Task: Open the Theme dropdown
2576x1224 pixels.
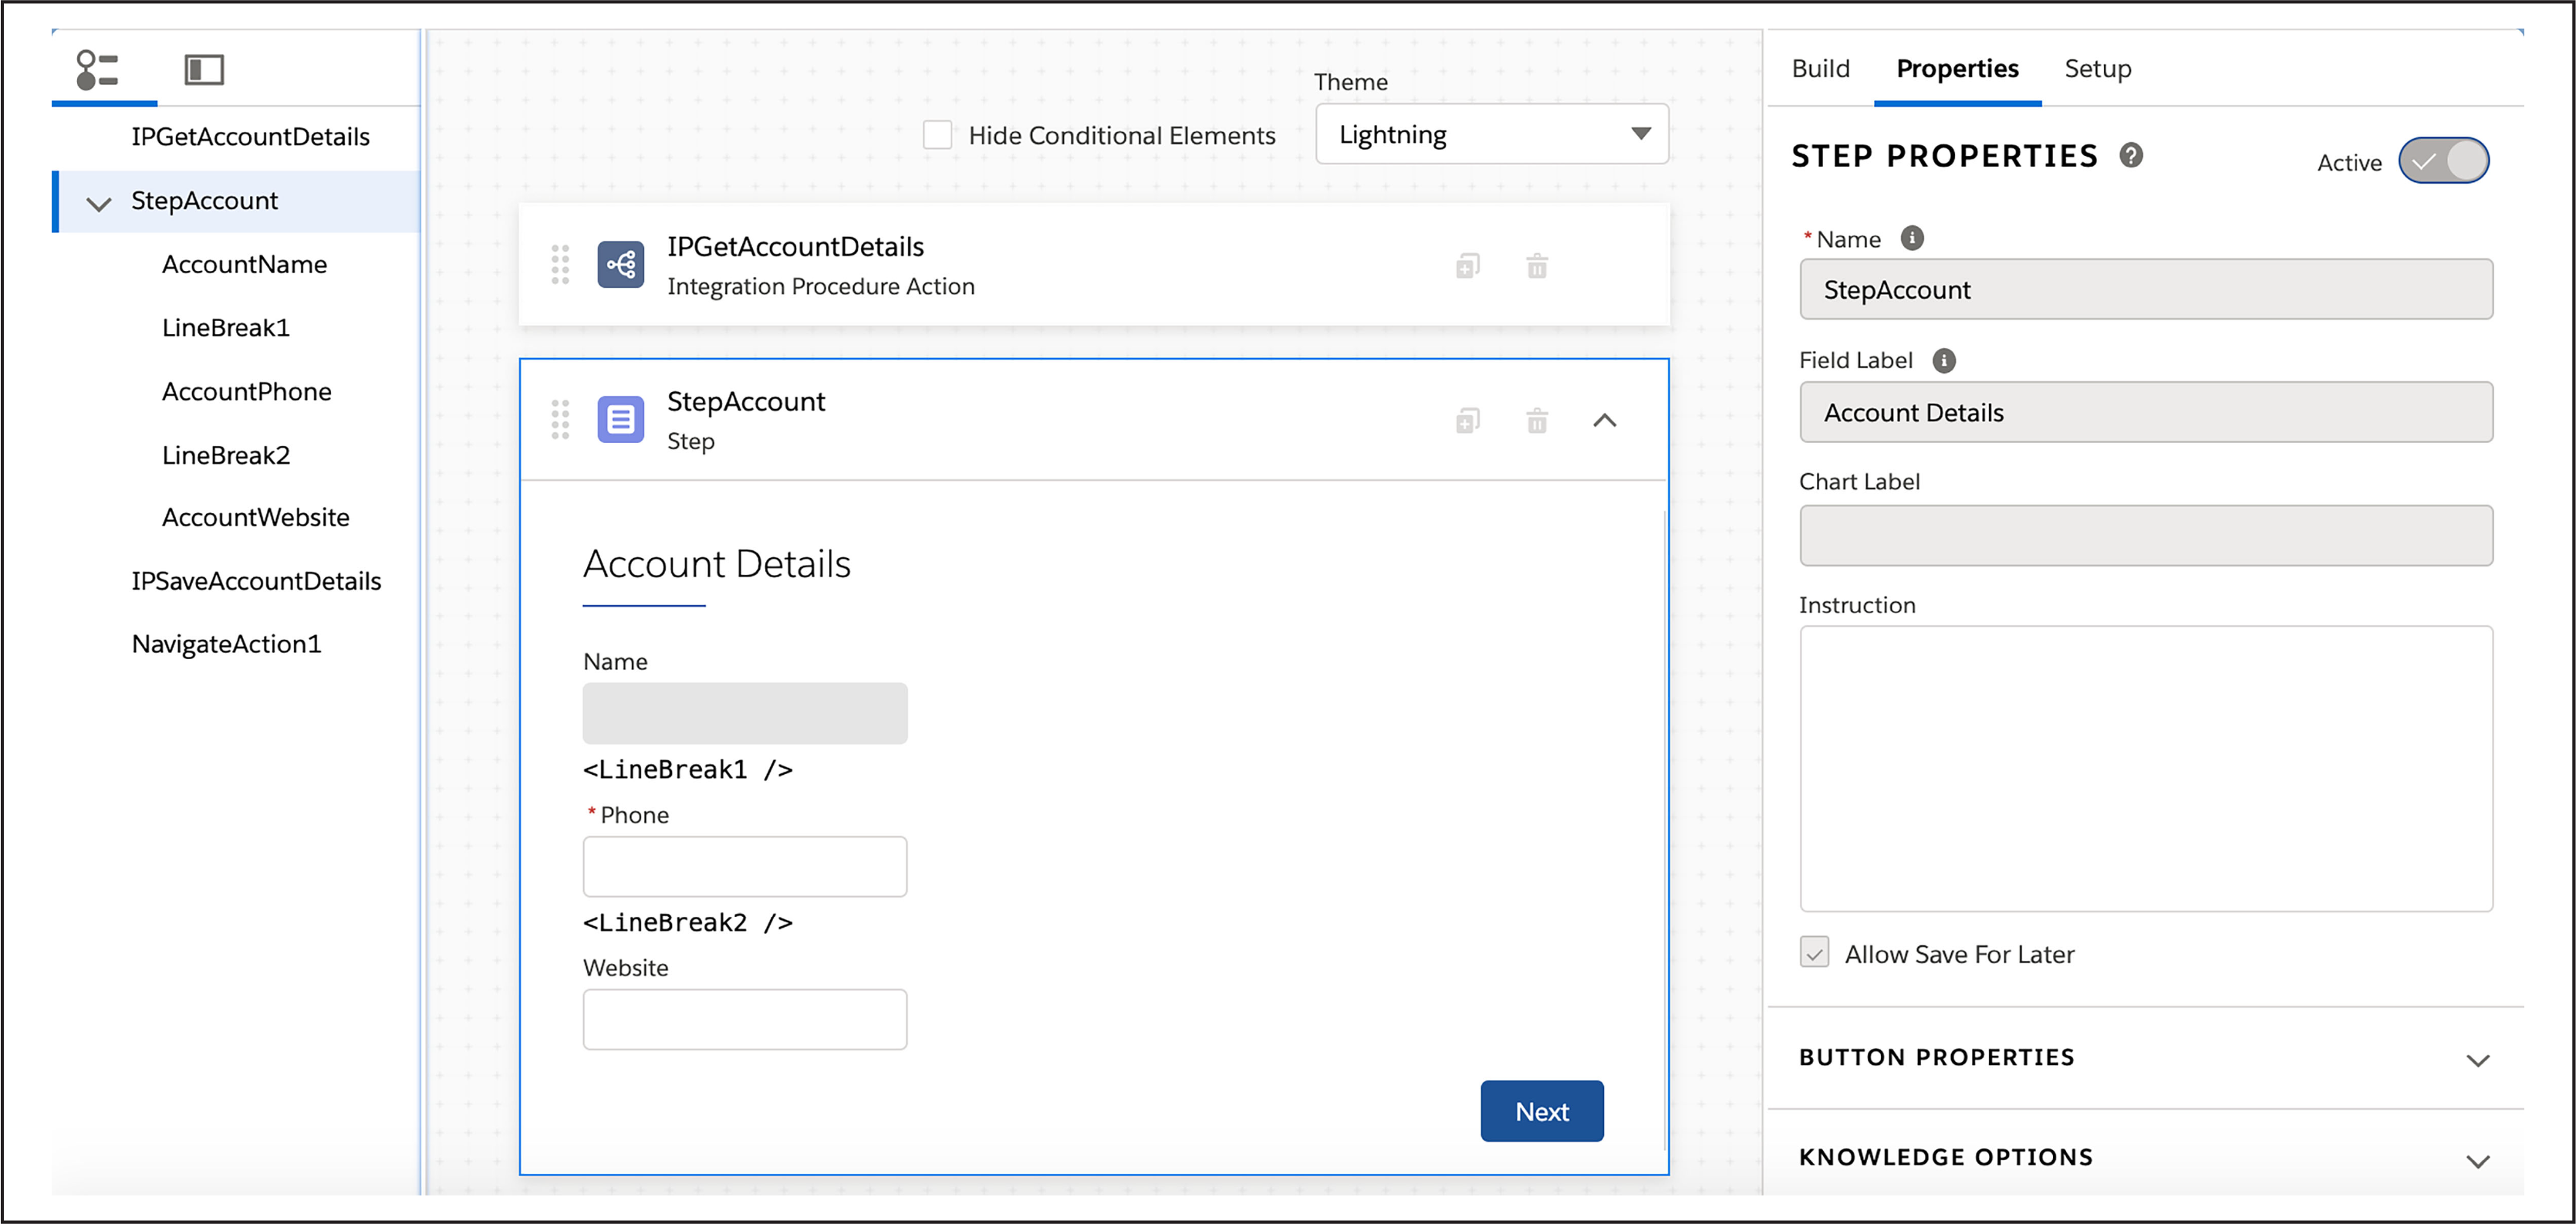Action: point(1491,134)
